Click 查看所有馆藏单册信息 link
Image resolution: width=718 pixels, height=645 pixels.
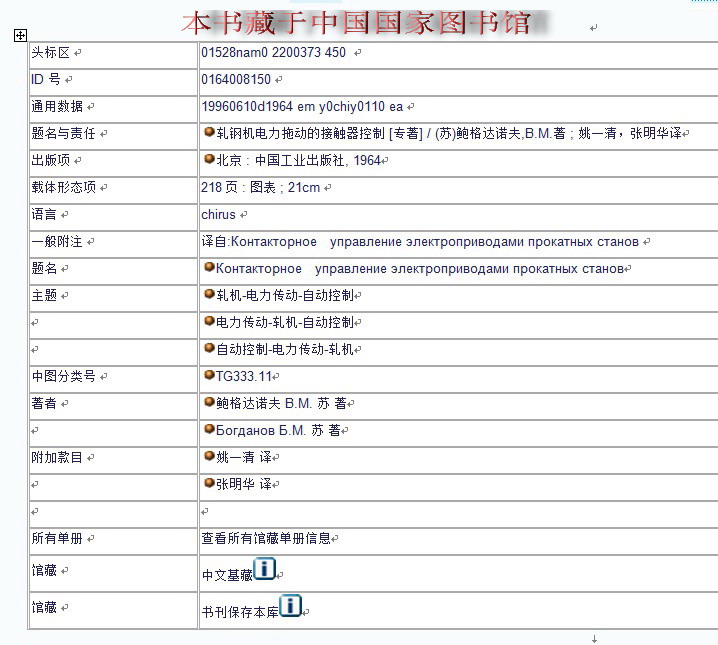tap(266, 539)
